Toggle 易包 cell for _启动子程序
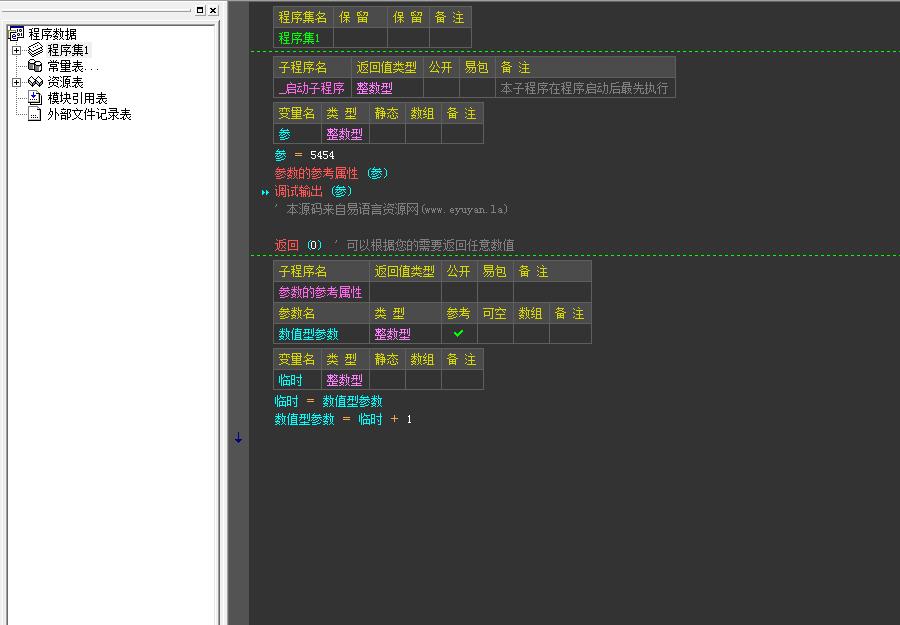Screen dimensions: 900x625 (477, 88)
